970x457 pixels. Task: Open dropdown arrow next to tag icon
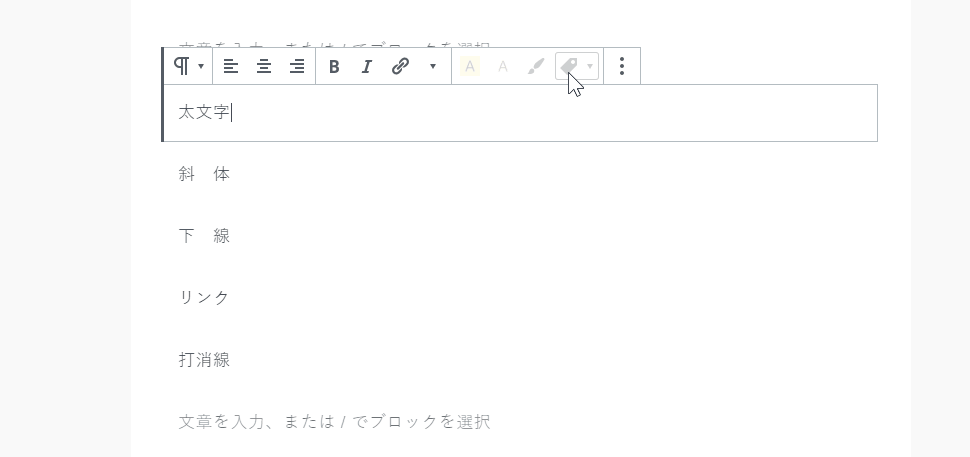tap(590, 66)
